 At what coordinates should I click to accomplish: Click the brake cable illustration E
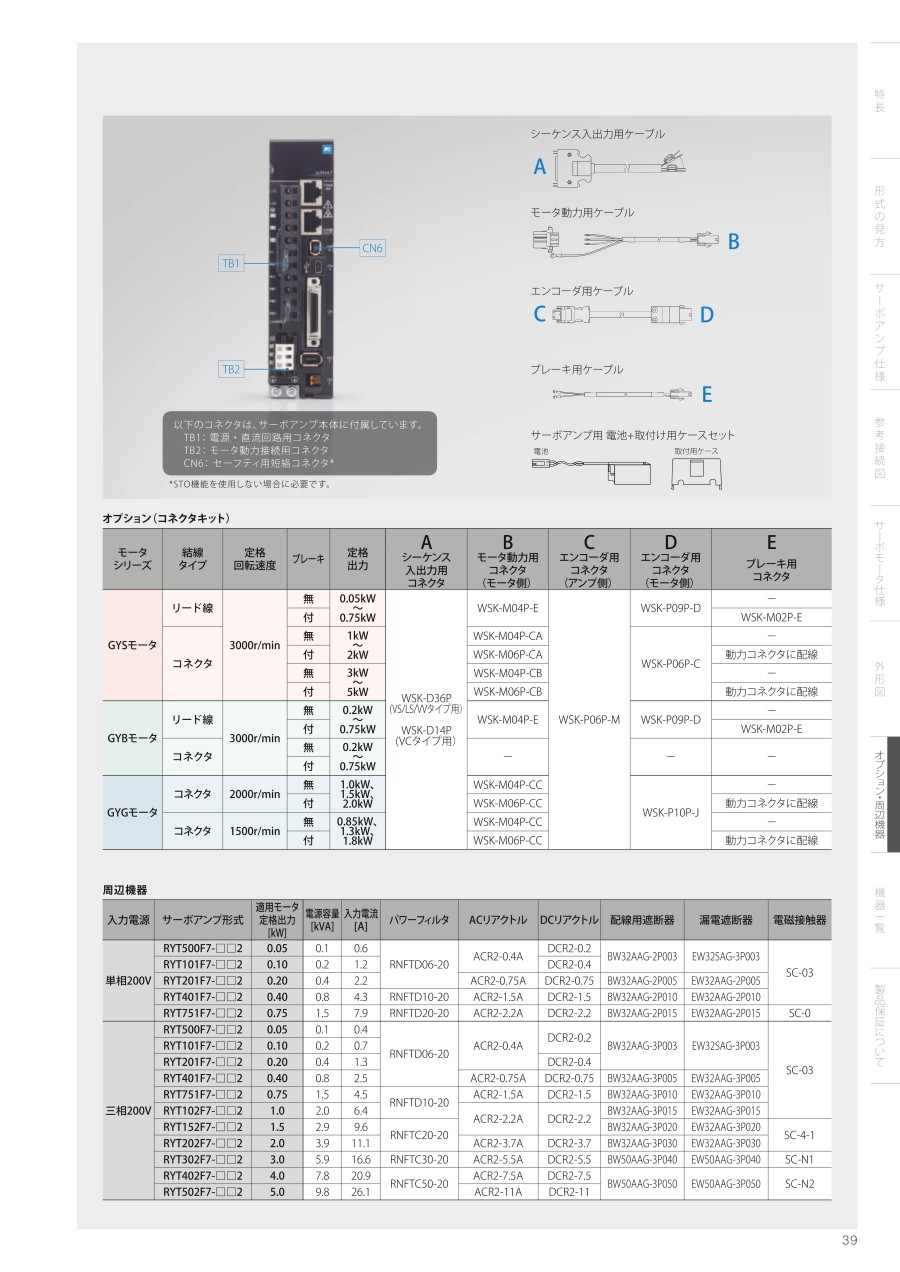pos(620,393)
